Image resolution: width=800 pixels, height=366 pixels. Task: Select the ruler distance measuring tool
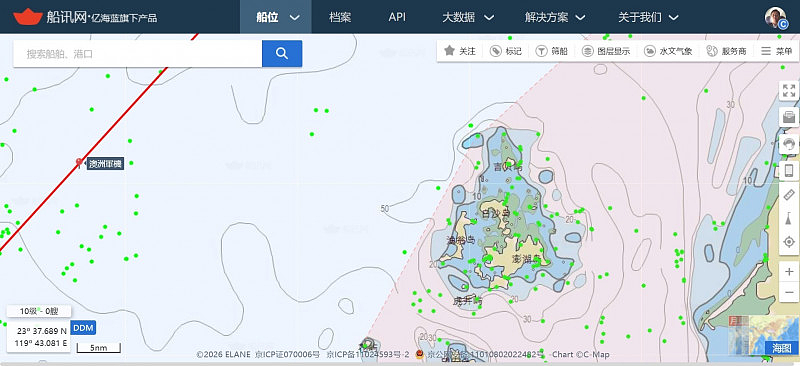click(x=789, y=195)
